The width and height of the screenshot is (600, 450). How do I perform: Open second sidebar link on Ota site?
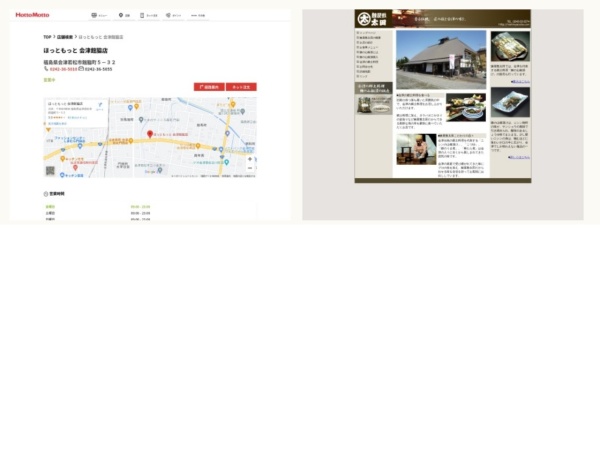click(368, 38)
